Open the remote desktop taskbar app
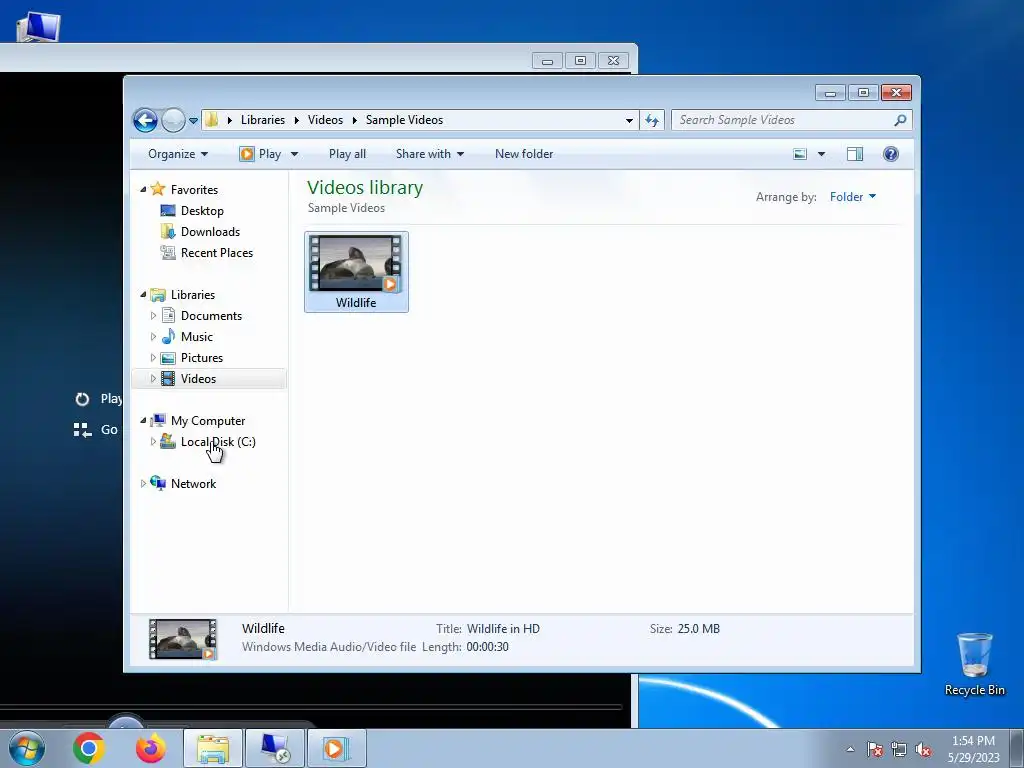This screenshot has height=768, width=1024. tap(274, 748)
